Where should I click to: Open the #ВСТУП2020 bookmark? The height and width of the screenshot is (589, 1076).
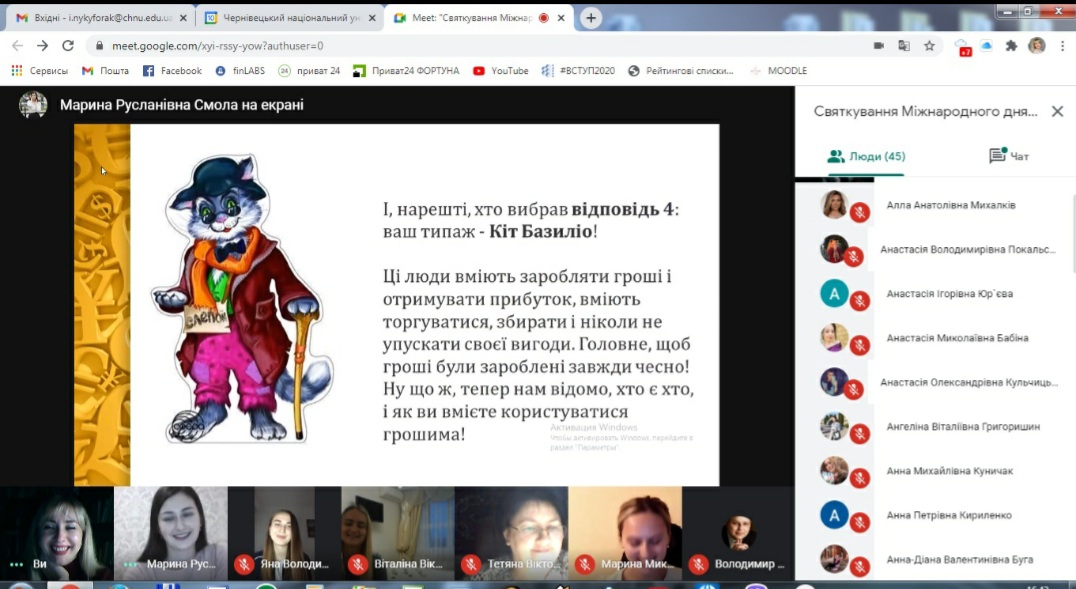pyautogui.click(x=578, y=71)
